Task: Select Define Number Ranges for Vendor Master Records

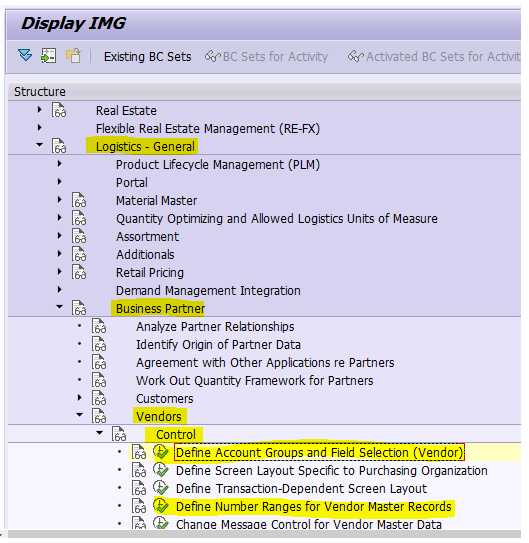Action: pos(314,506)
